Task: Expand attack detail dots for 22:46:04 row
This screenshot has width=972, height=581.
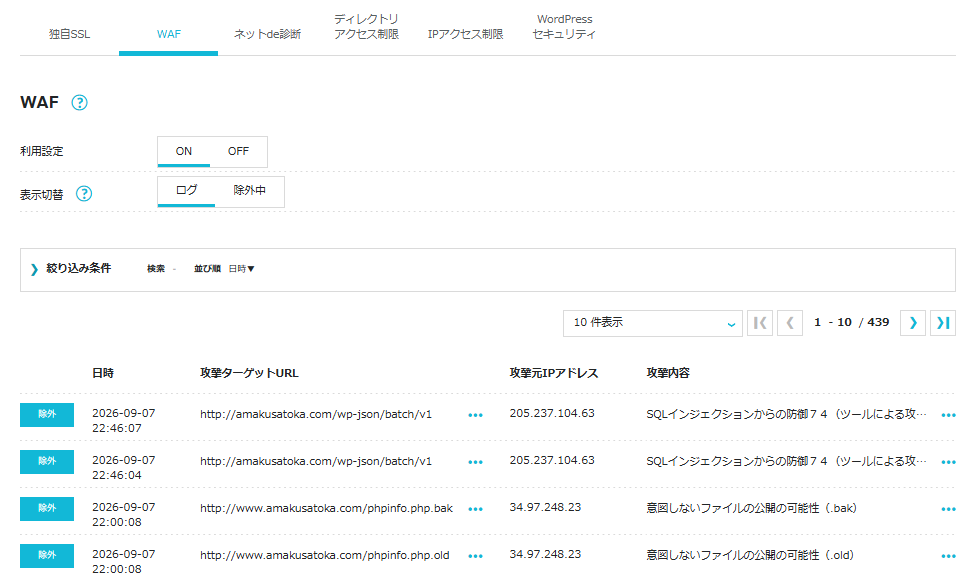Action: coord(948,463)
